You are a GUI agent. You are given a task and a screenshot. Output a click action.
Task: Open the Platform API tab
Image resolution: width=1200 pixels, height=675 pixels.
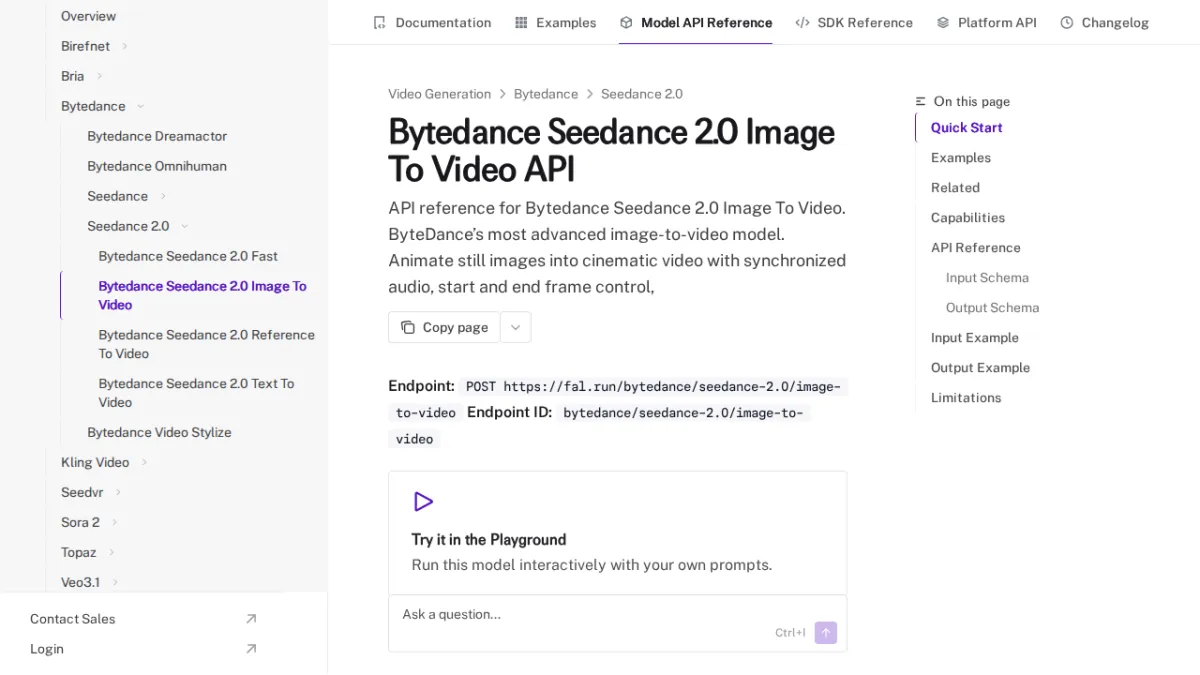pyautogui.click(x=986, y=22)
